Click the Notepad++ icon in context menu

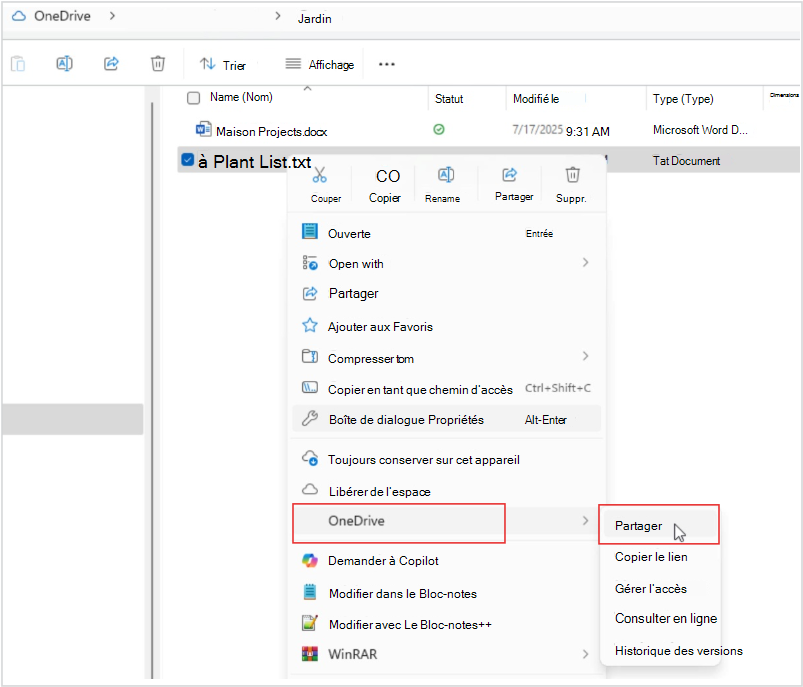click(x=310, y=623)
